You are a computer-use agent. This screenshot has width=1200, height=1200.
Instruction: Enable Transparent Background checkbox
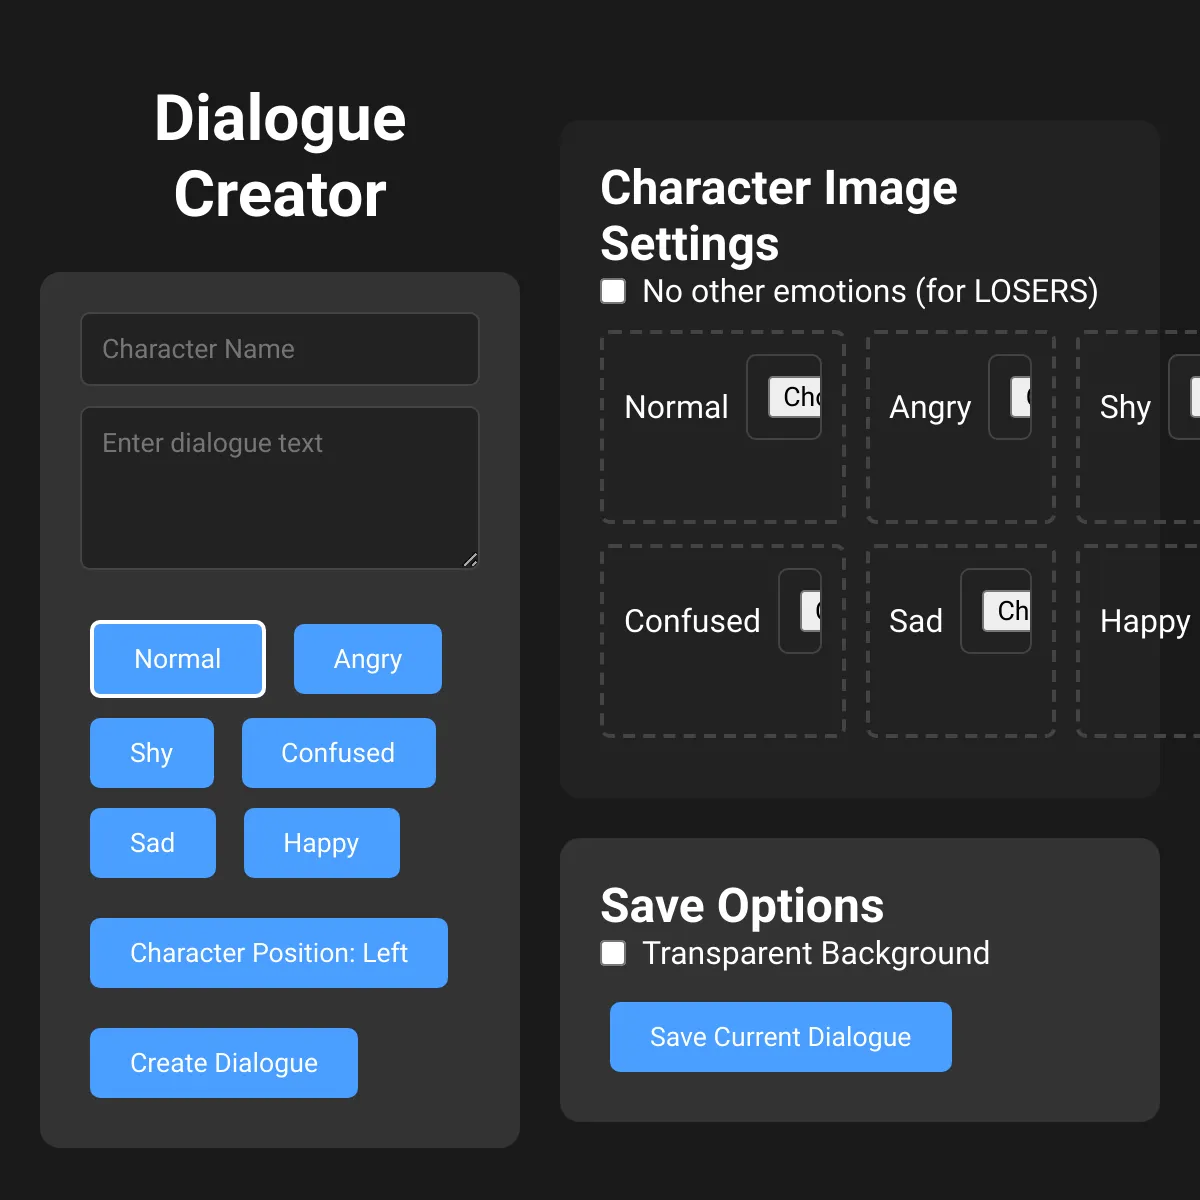(613, 953)
